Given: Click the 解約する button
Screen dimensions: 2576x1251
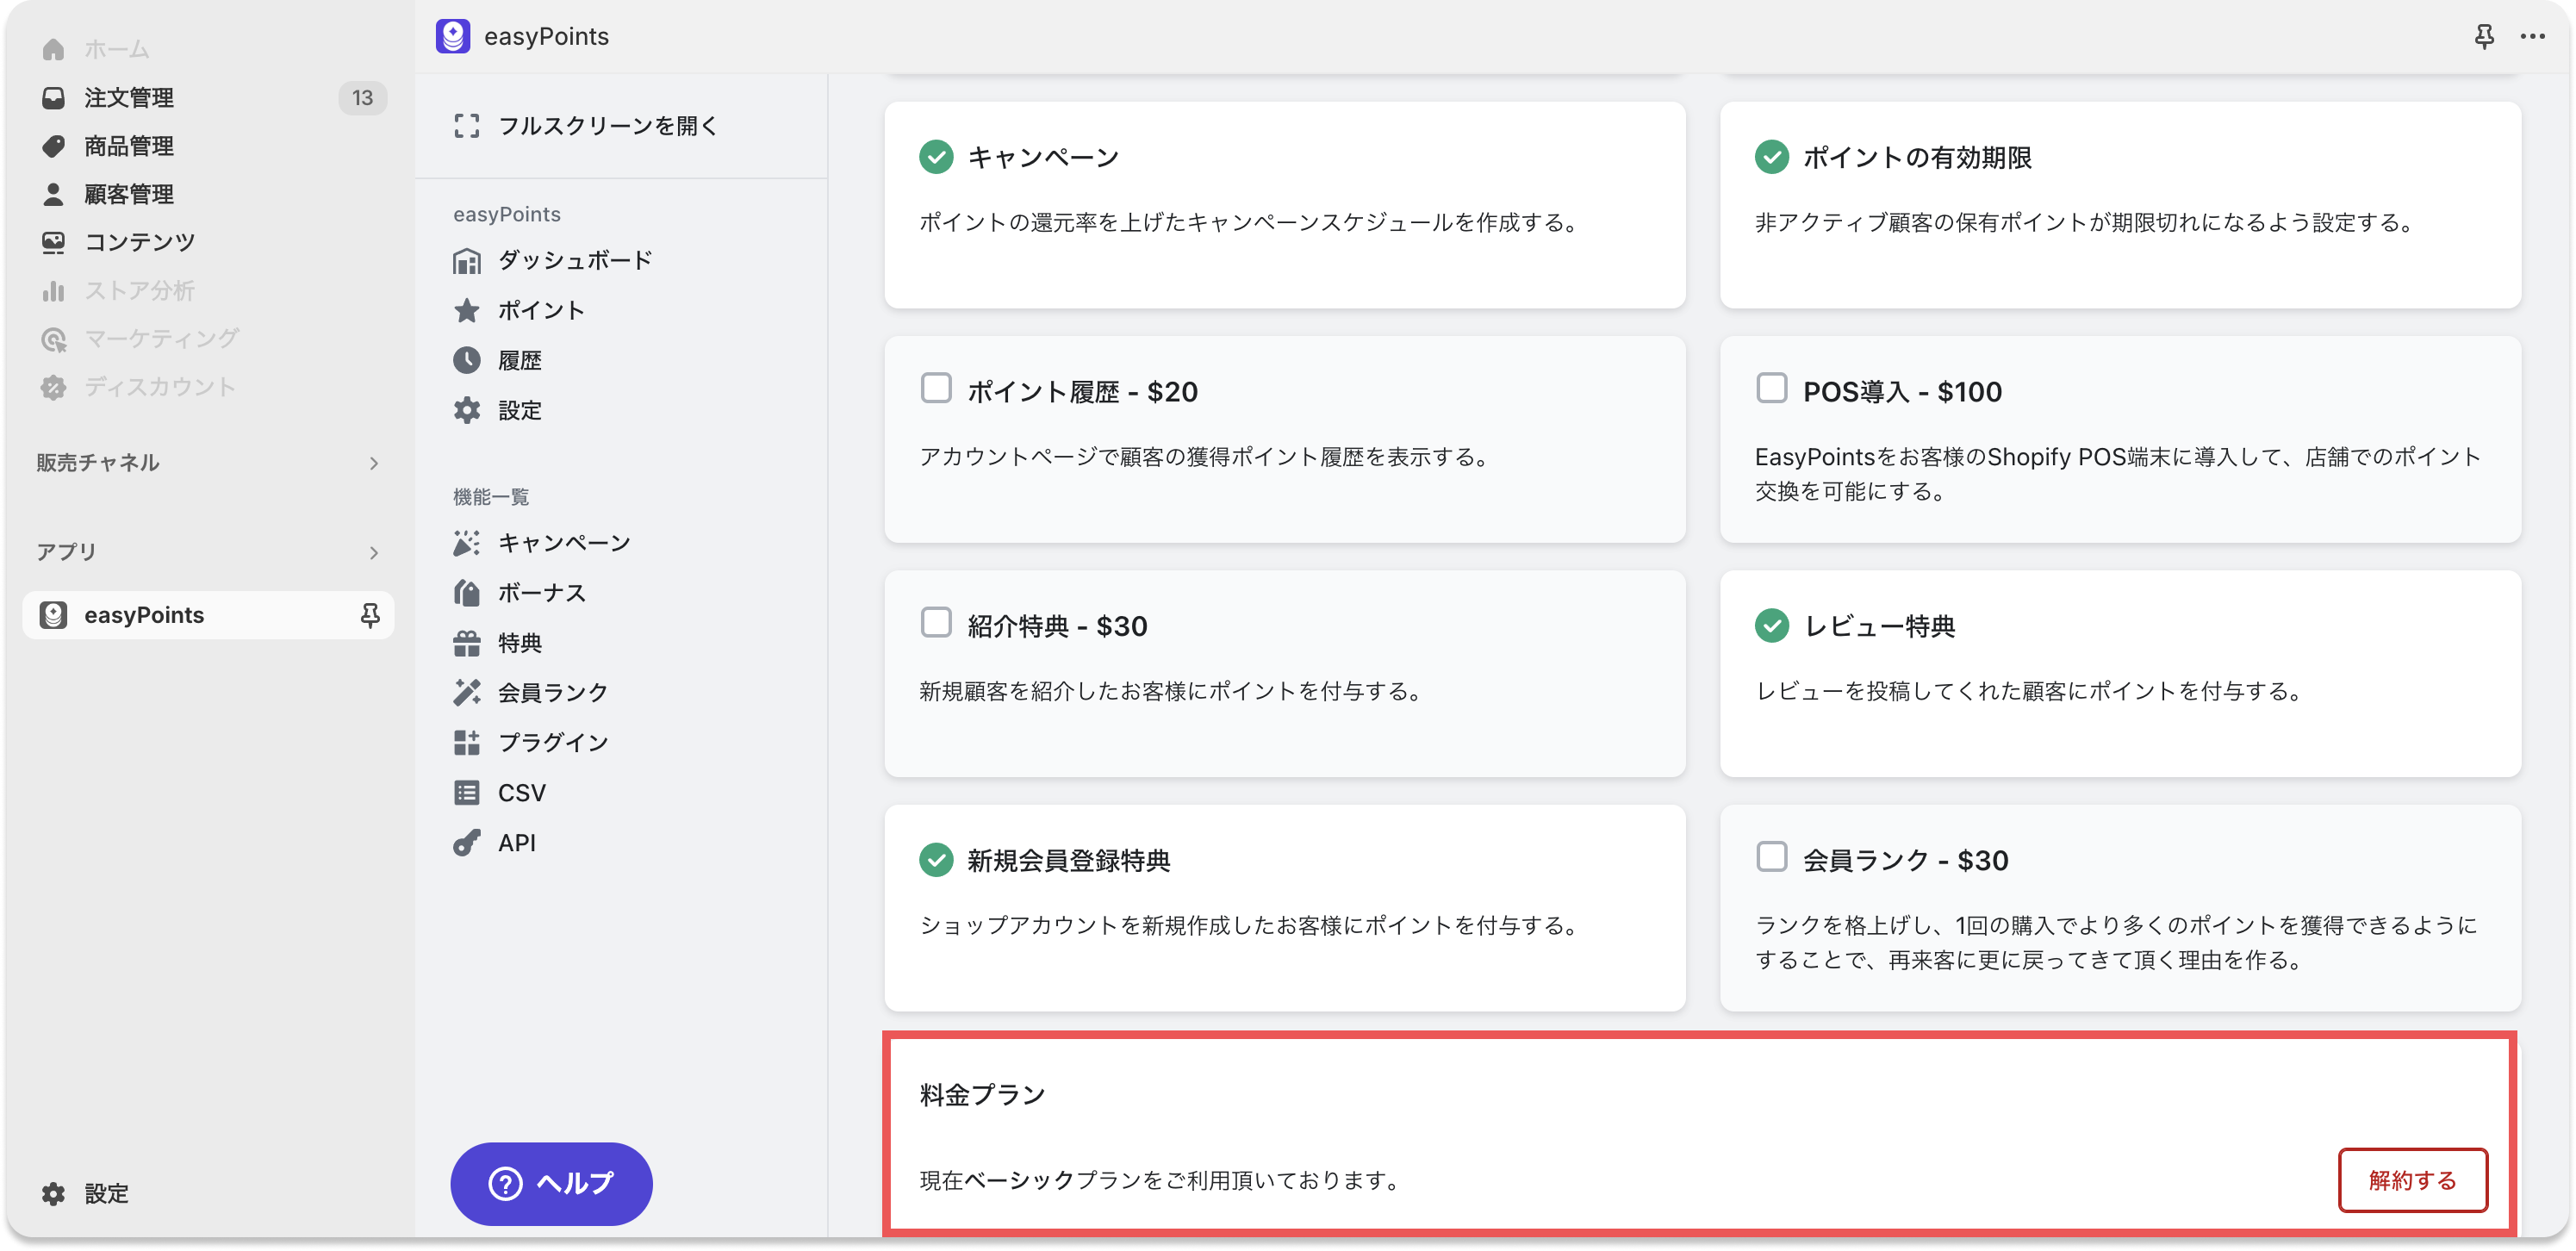Looking at the screenshot, I should pos(2412,1180).
